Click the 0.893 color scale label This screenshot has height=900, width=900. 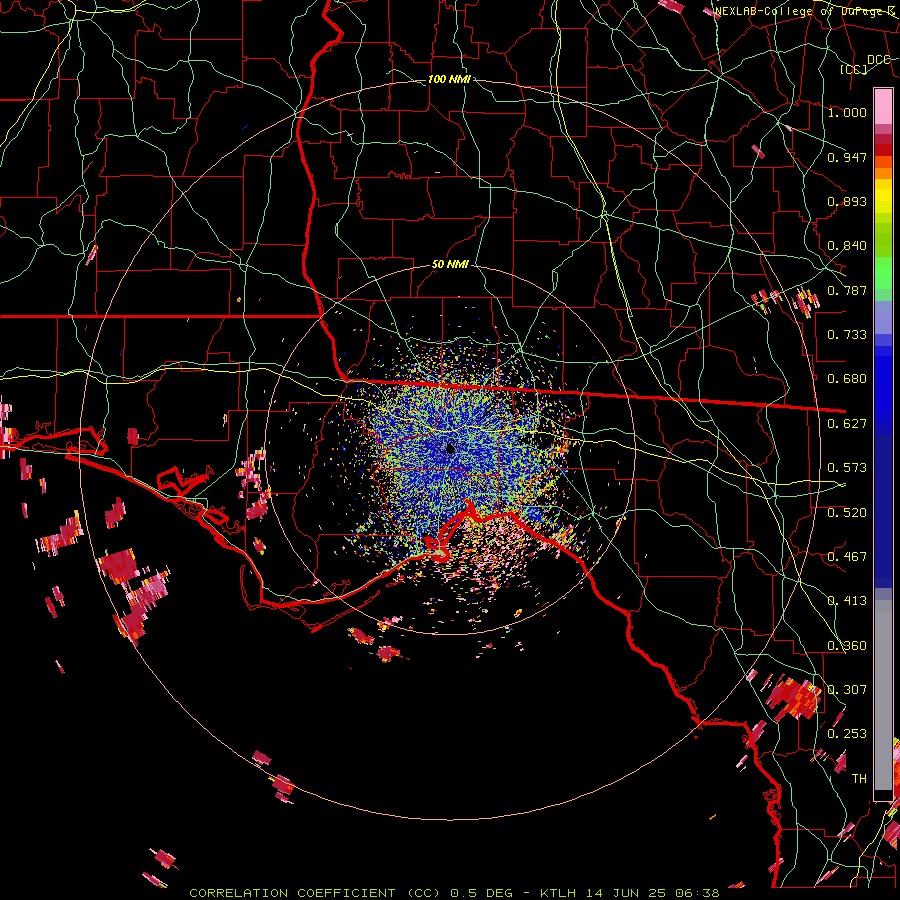[x=847, y=201]
